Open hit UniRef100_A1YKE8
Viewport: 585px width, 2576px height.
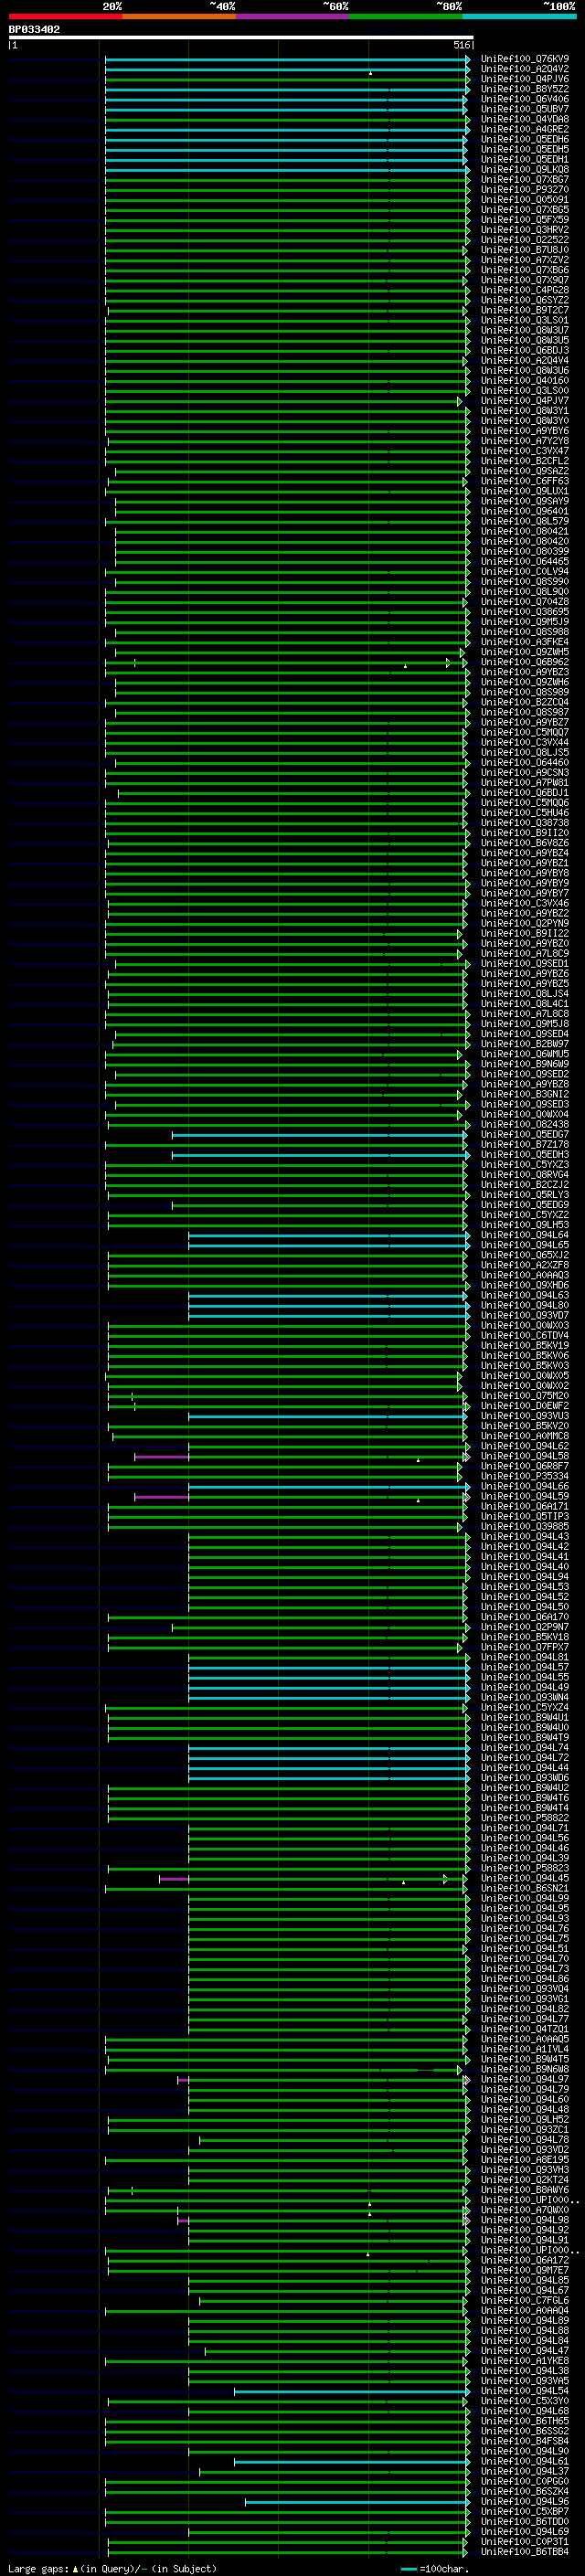point(524,2360)
